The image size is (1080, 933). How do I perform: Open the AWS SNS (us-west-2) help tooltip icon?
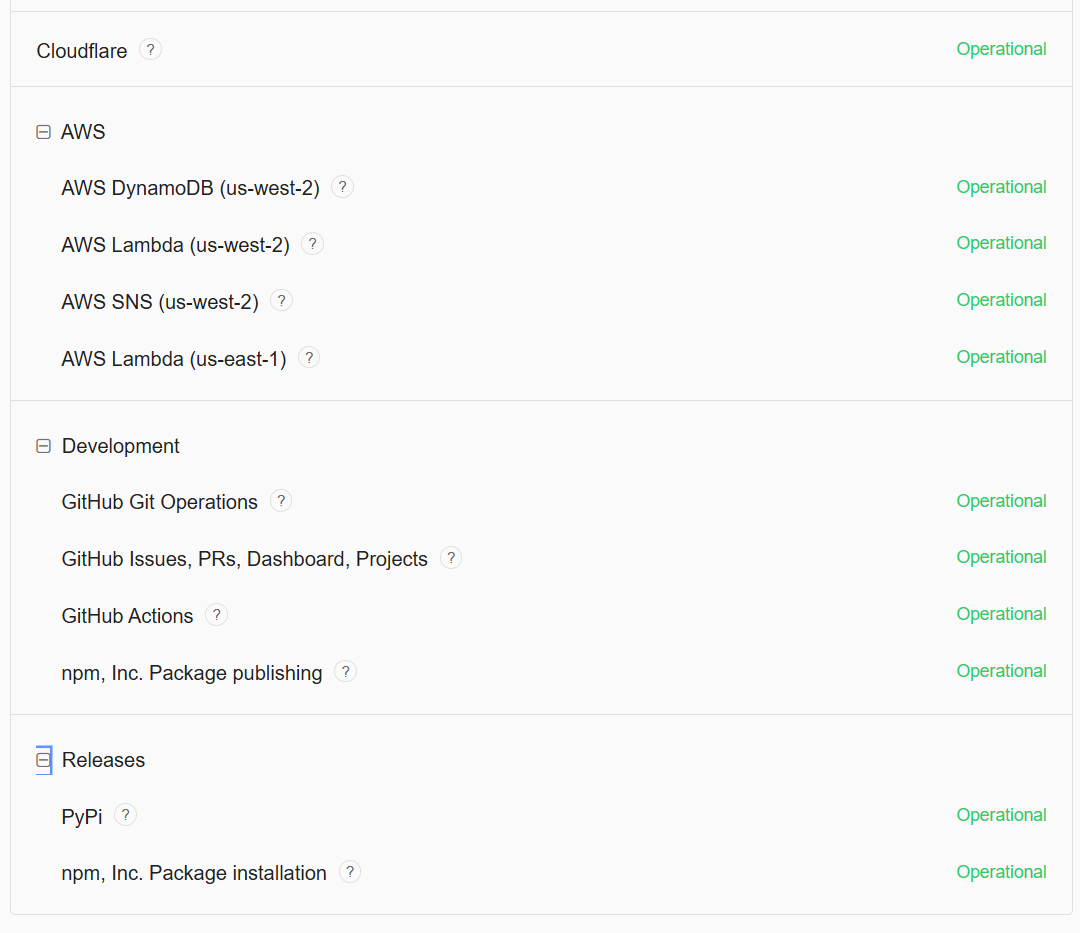click(281, 301)
